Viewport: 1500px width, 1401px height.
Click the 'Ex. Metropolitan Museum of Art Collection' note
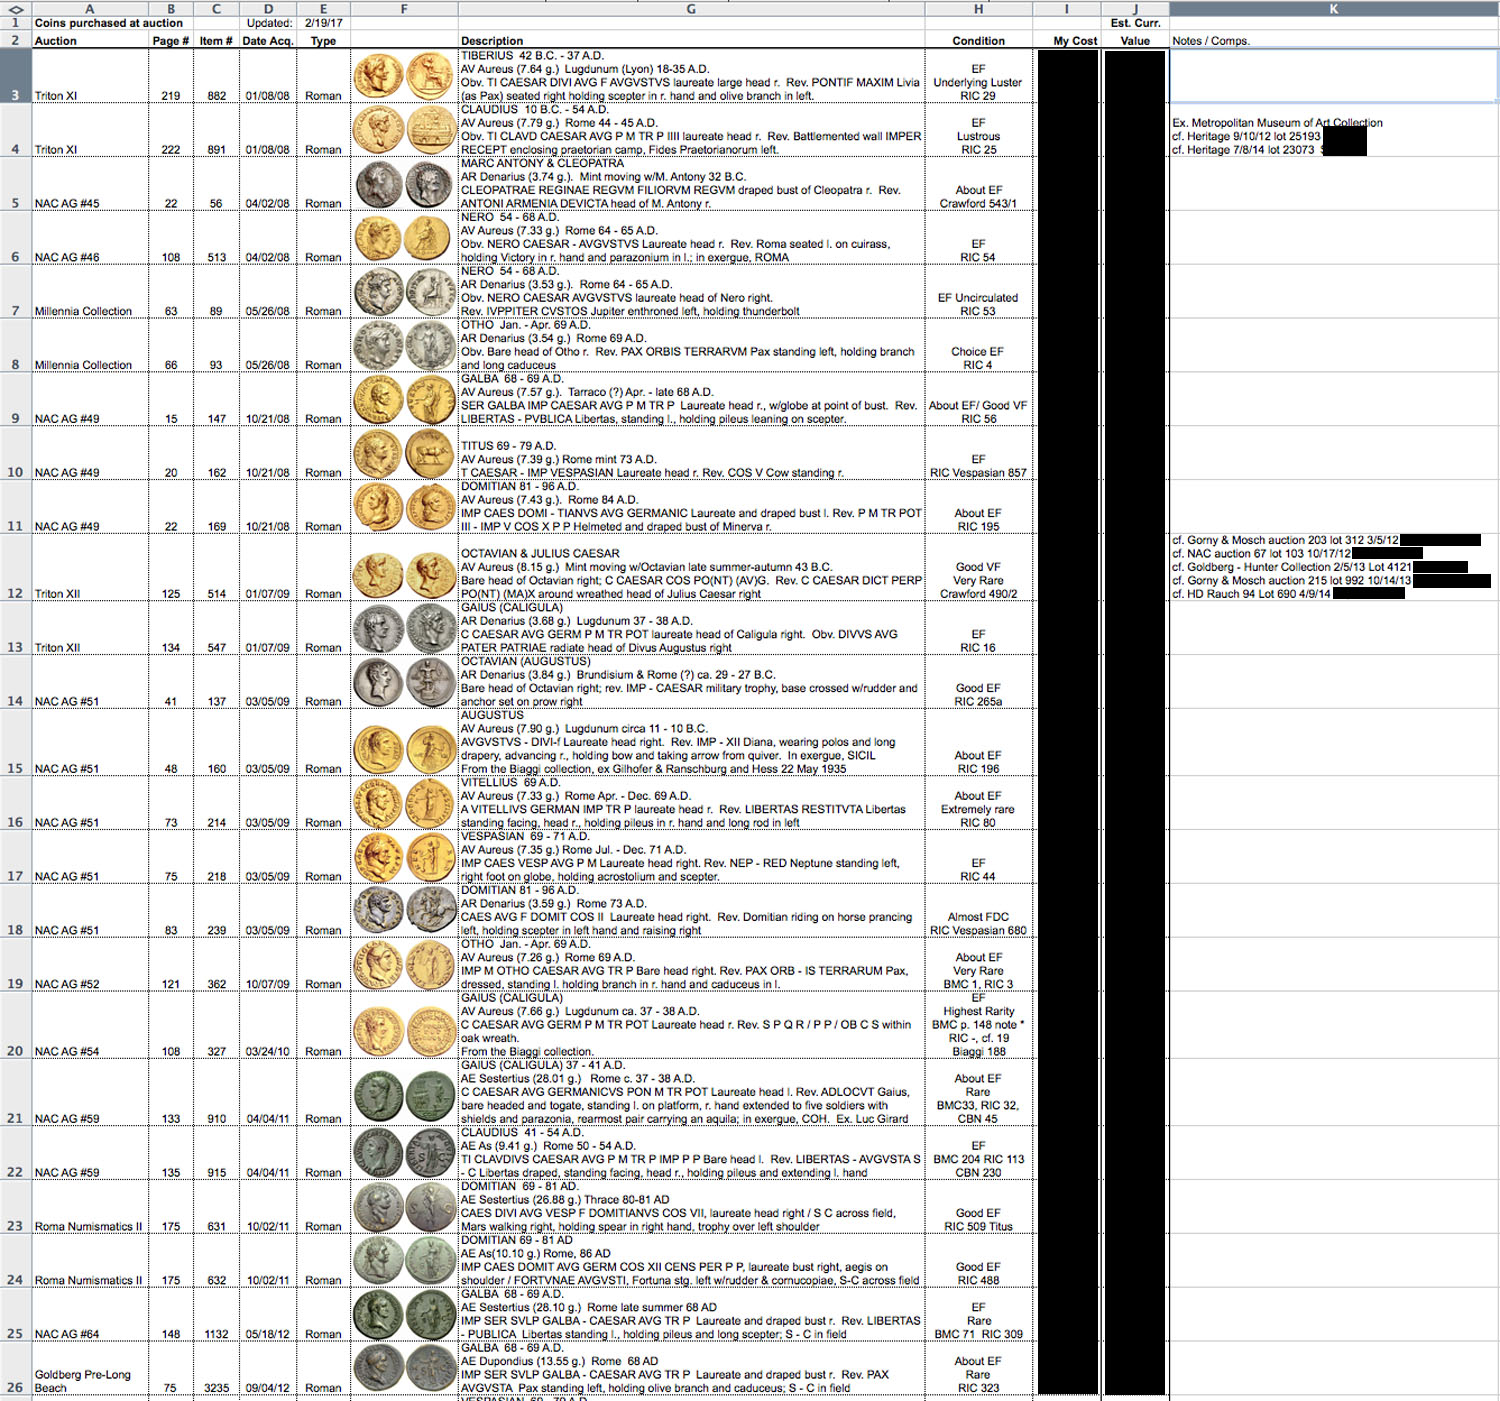[1277, 123]
